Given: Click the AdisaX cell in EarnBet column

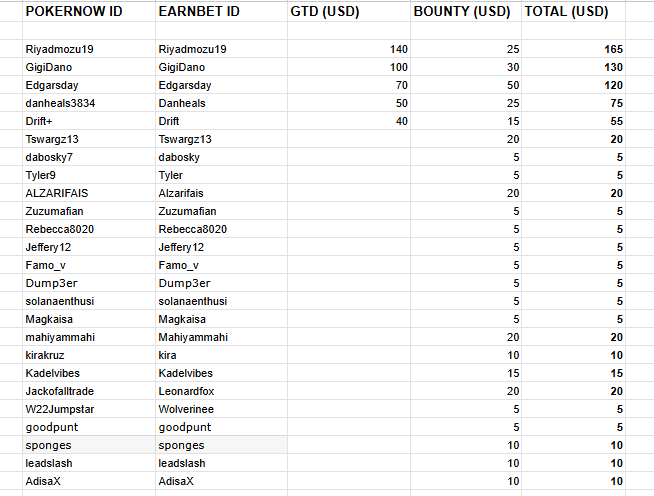Looking at the screenshot, I should [x=220, y=481].
